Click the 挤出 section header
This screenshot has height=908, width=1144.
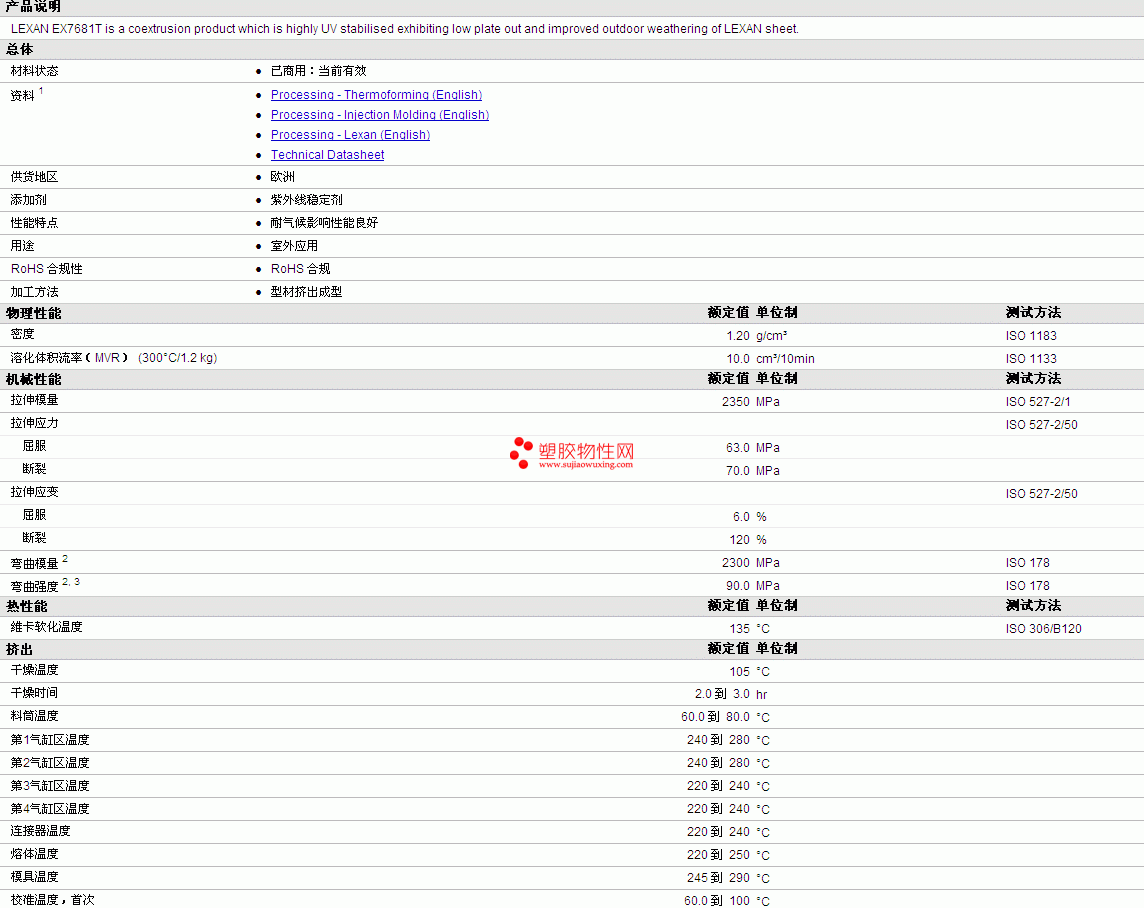click(20, 649)
